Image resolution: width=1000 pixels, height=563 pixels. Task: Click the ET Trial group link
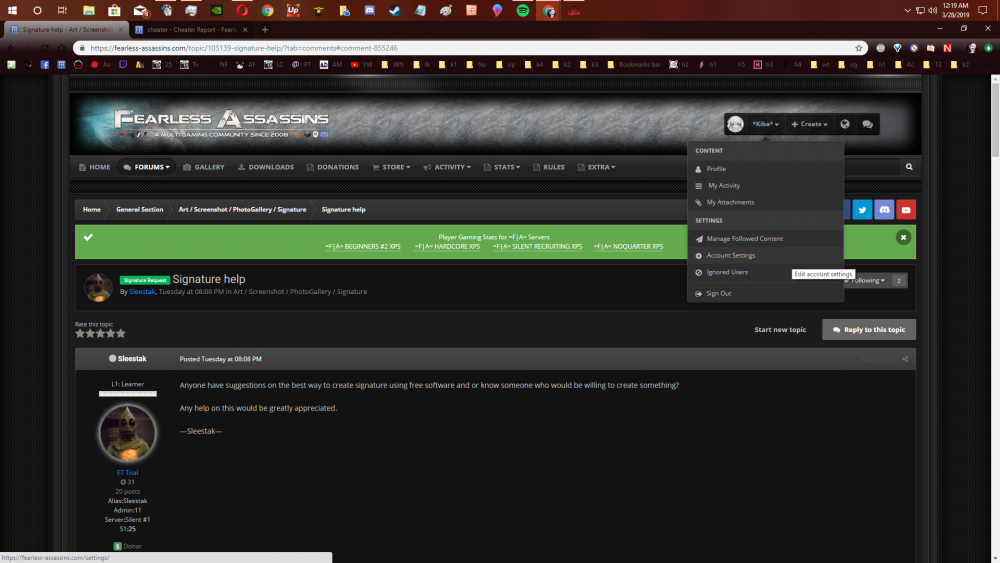click(128, 472)
